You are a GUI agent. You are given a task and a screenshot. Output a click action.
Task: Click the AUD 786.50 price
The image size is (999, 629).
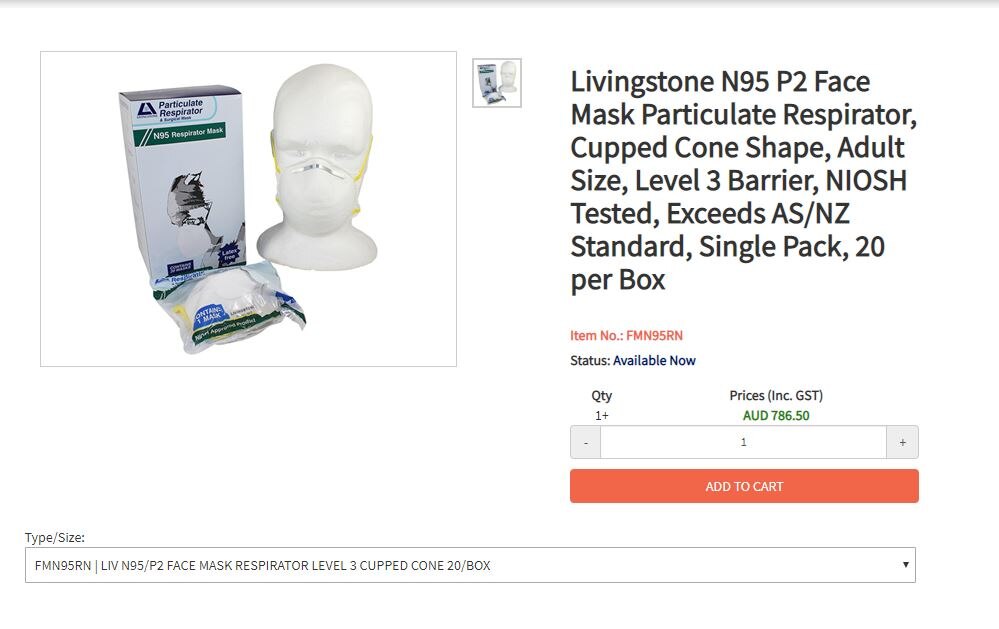coord(776,416)
